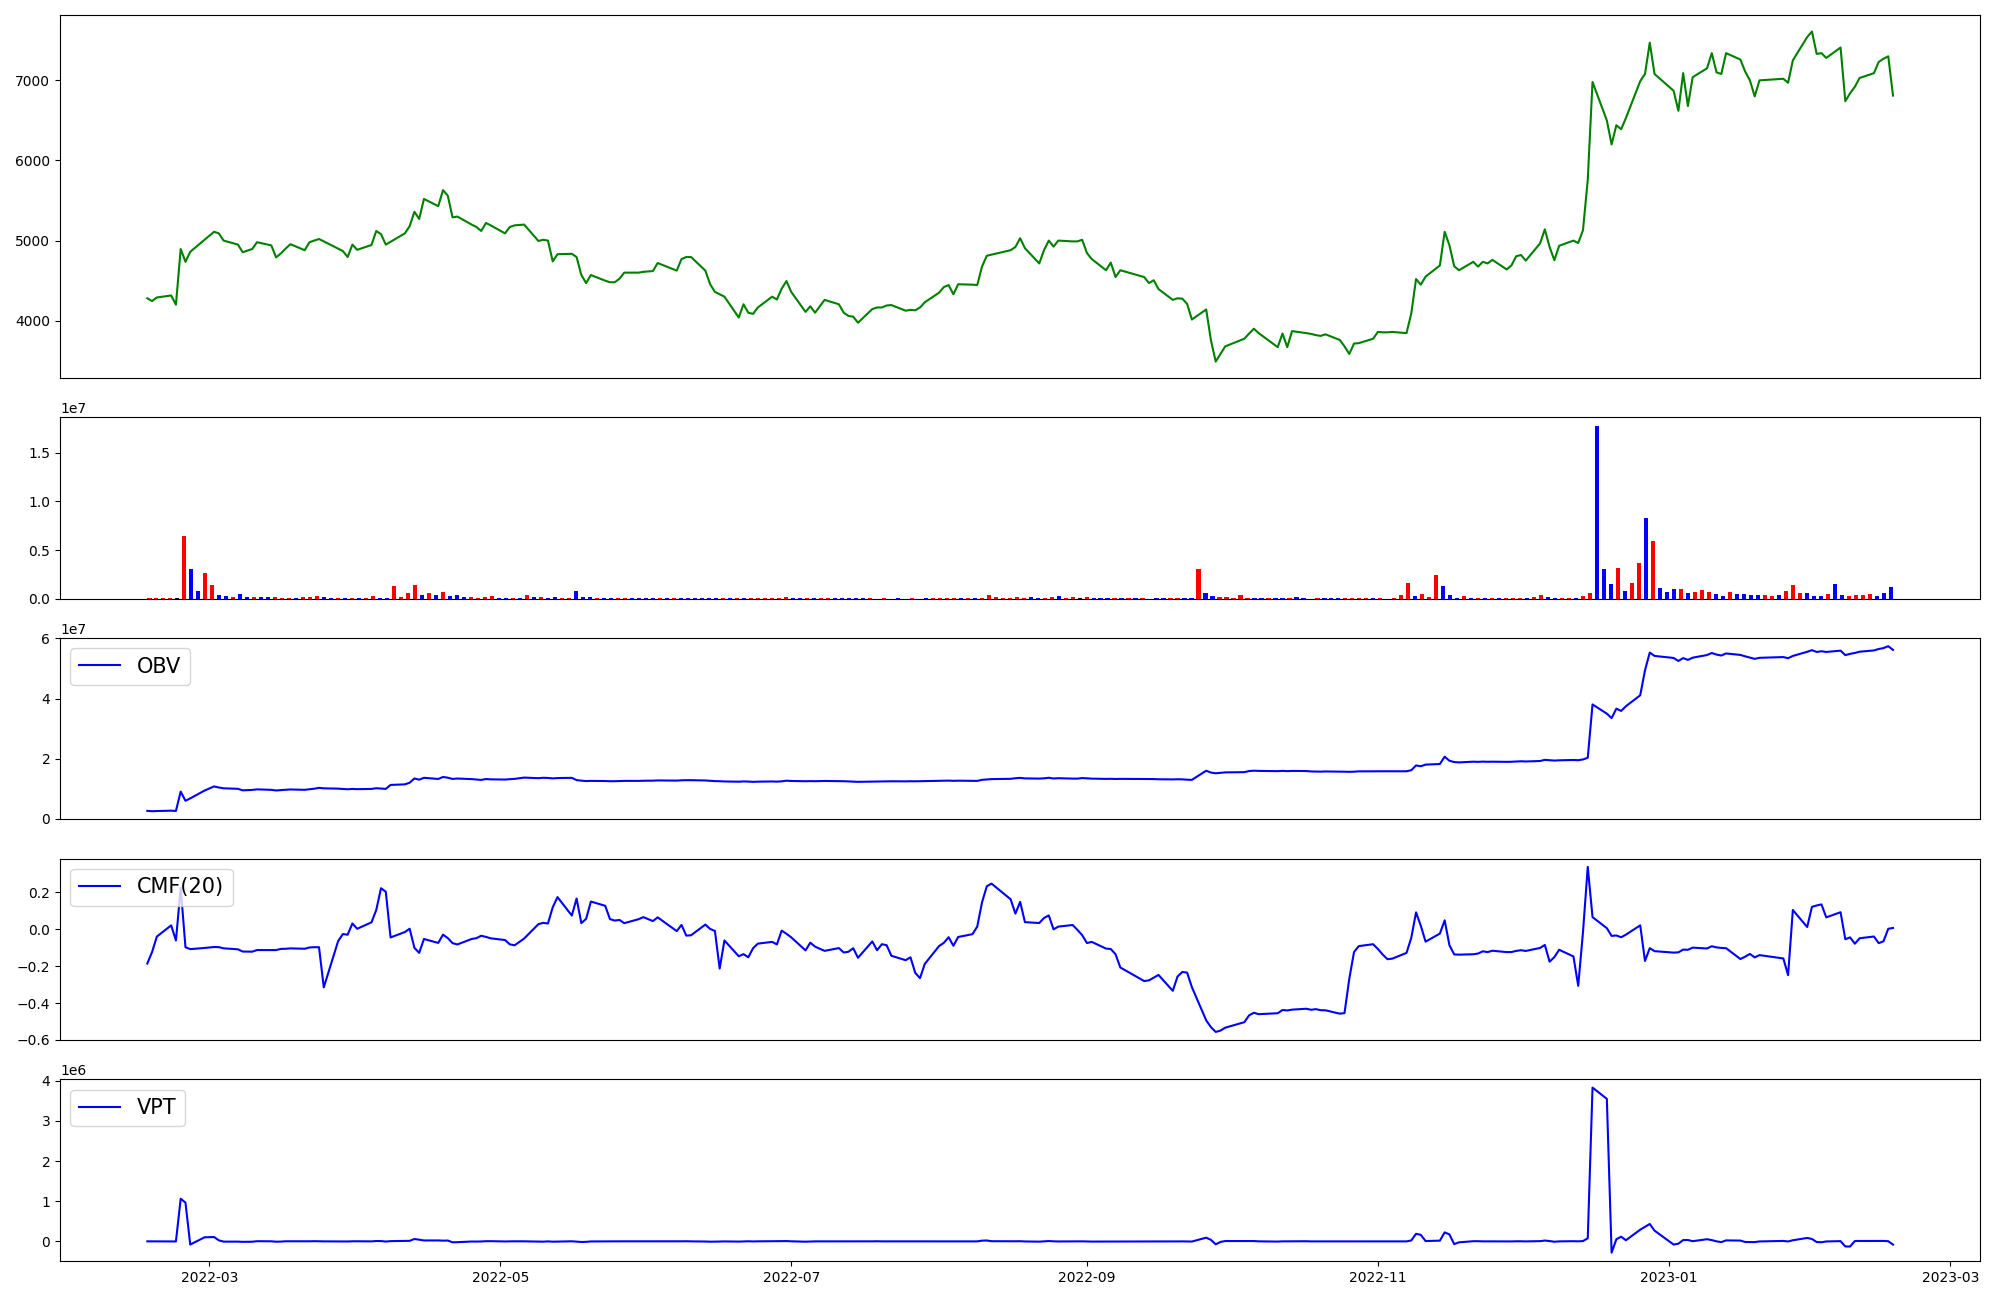Click the 1e6 exponent above the VPT chart
The height and width of the screenshot is (1300, 2000).
[73, 1070]
